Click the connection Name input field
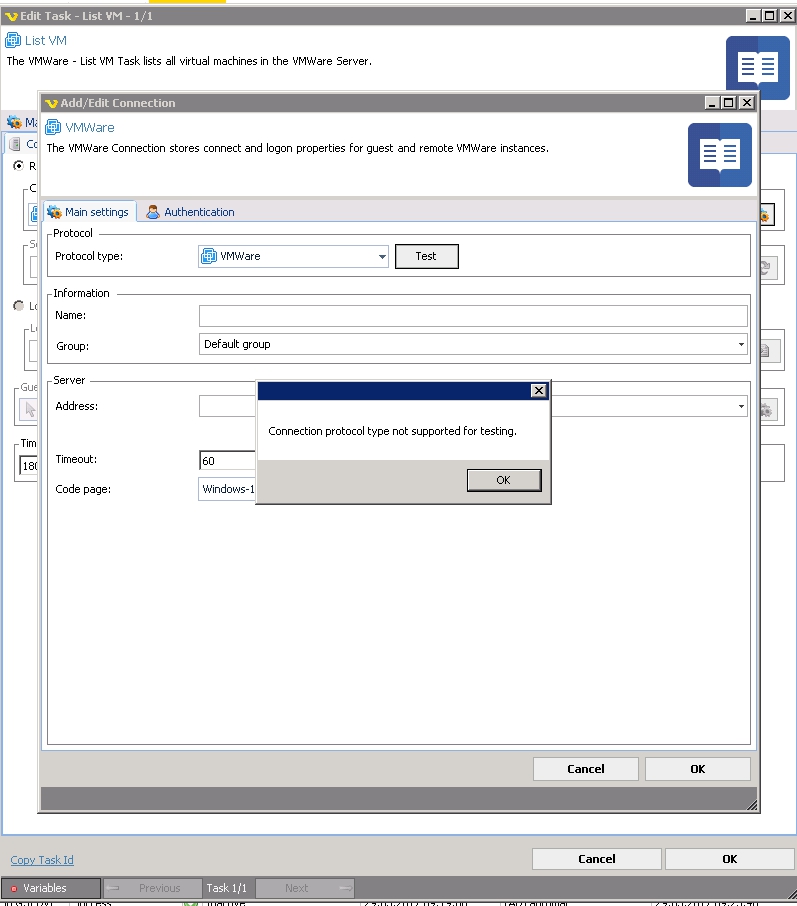 click(473, 316)
